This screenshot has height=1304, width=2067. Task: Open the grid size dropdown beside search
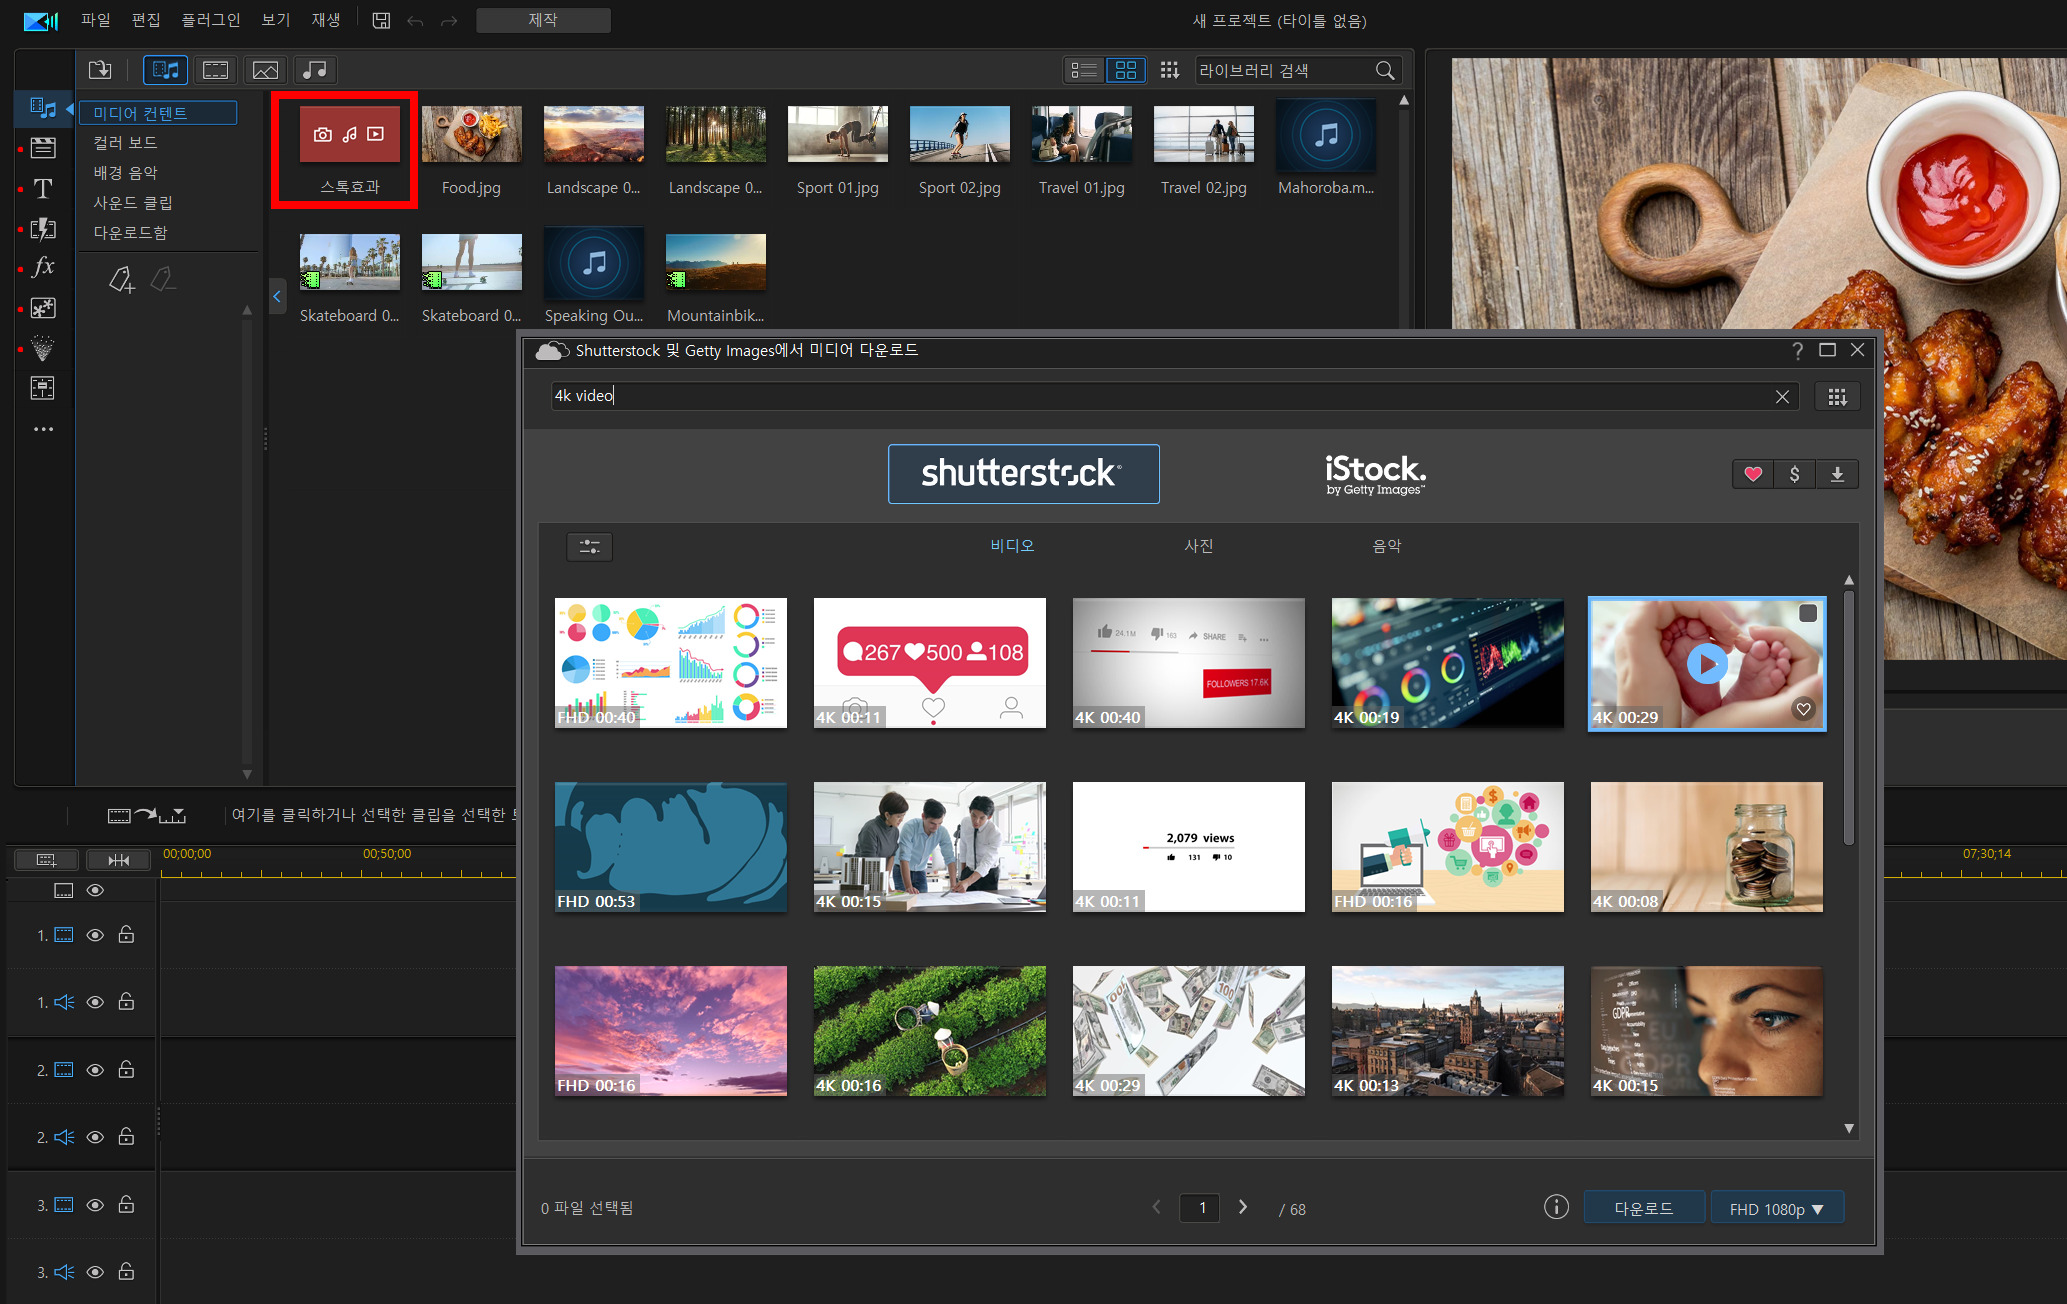(x=1837, y=397)
